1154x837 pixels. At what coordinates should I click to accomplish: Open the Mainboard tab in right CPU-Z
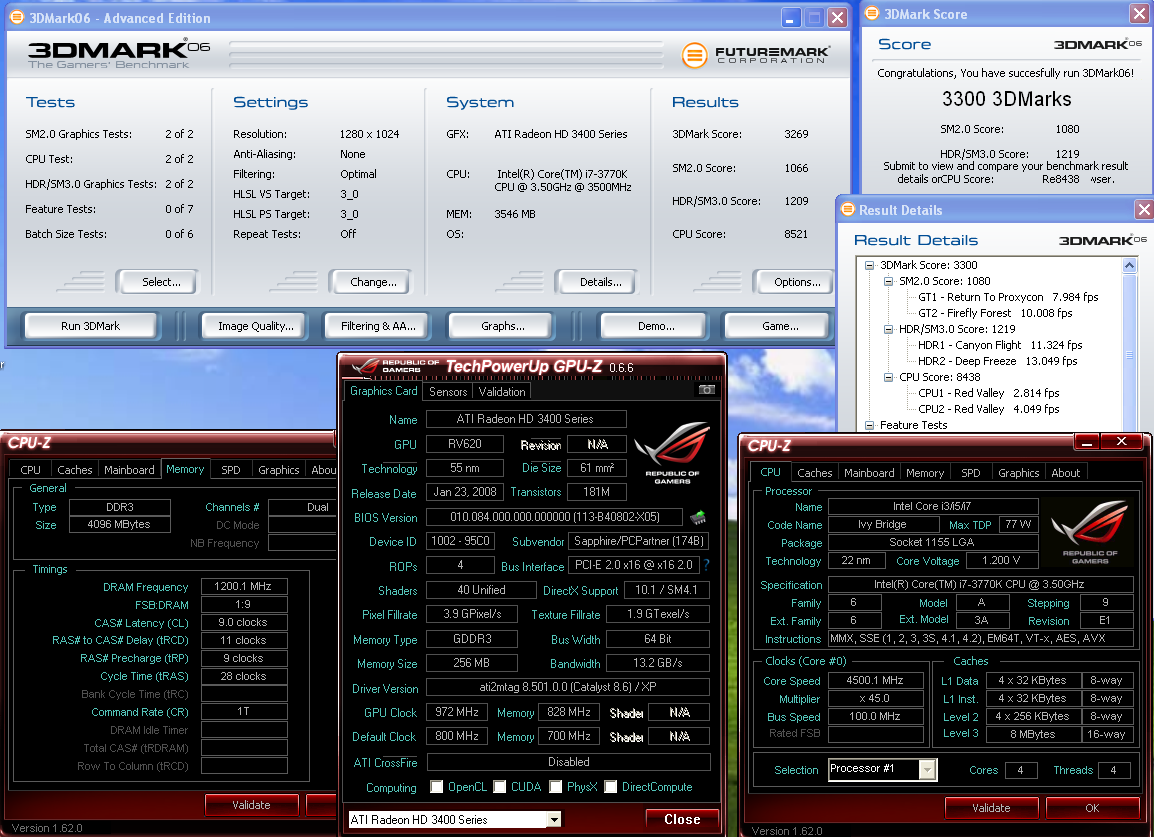pyautogui.click(x=869, y=473)
